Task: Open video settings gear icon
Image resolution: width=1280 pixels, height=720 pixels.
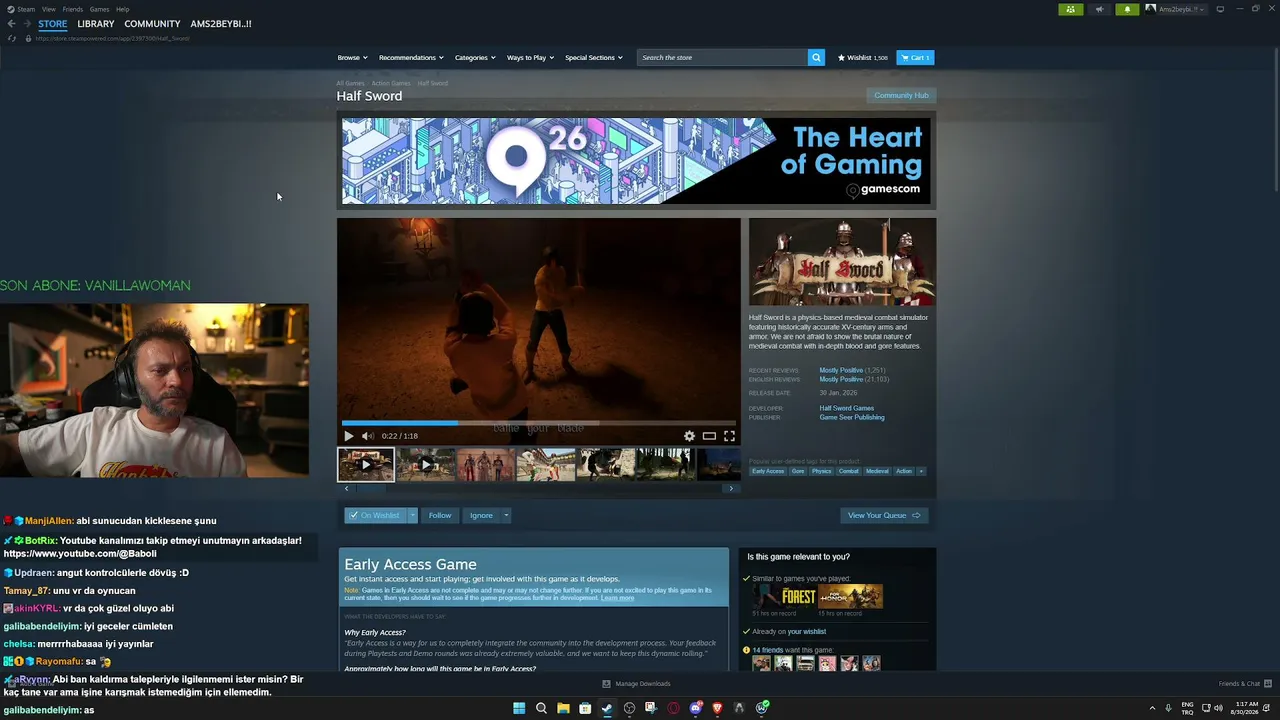Action: point(689,436)
